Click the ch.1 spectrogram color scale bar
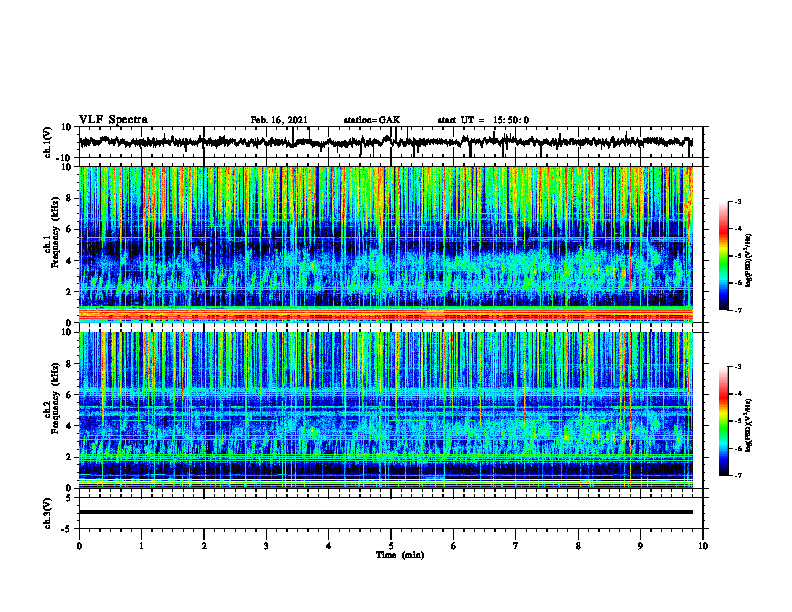The image size is (792, 612). [x=723, y=256]
